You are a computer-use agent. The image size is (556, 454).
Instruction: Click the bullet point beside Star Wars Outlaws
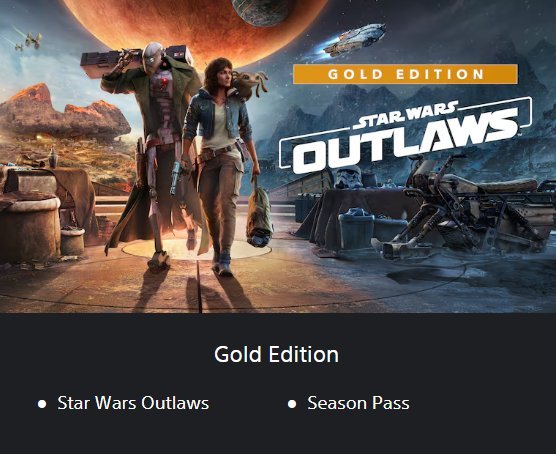pyautogui.click(x=42, y=404)
